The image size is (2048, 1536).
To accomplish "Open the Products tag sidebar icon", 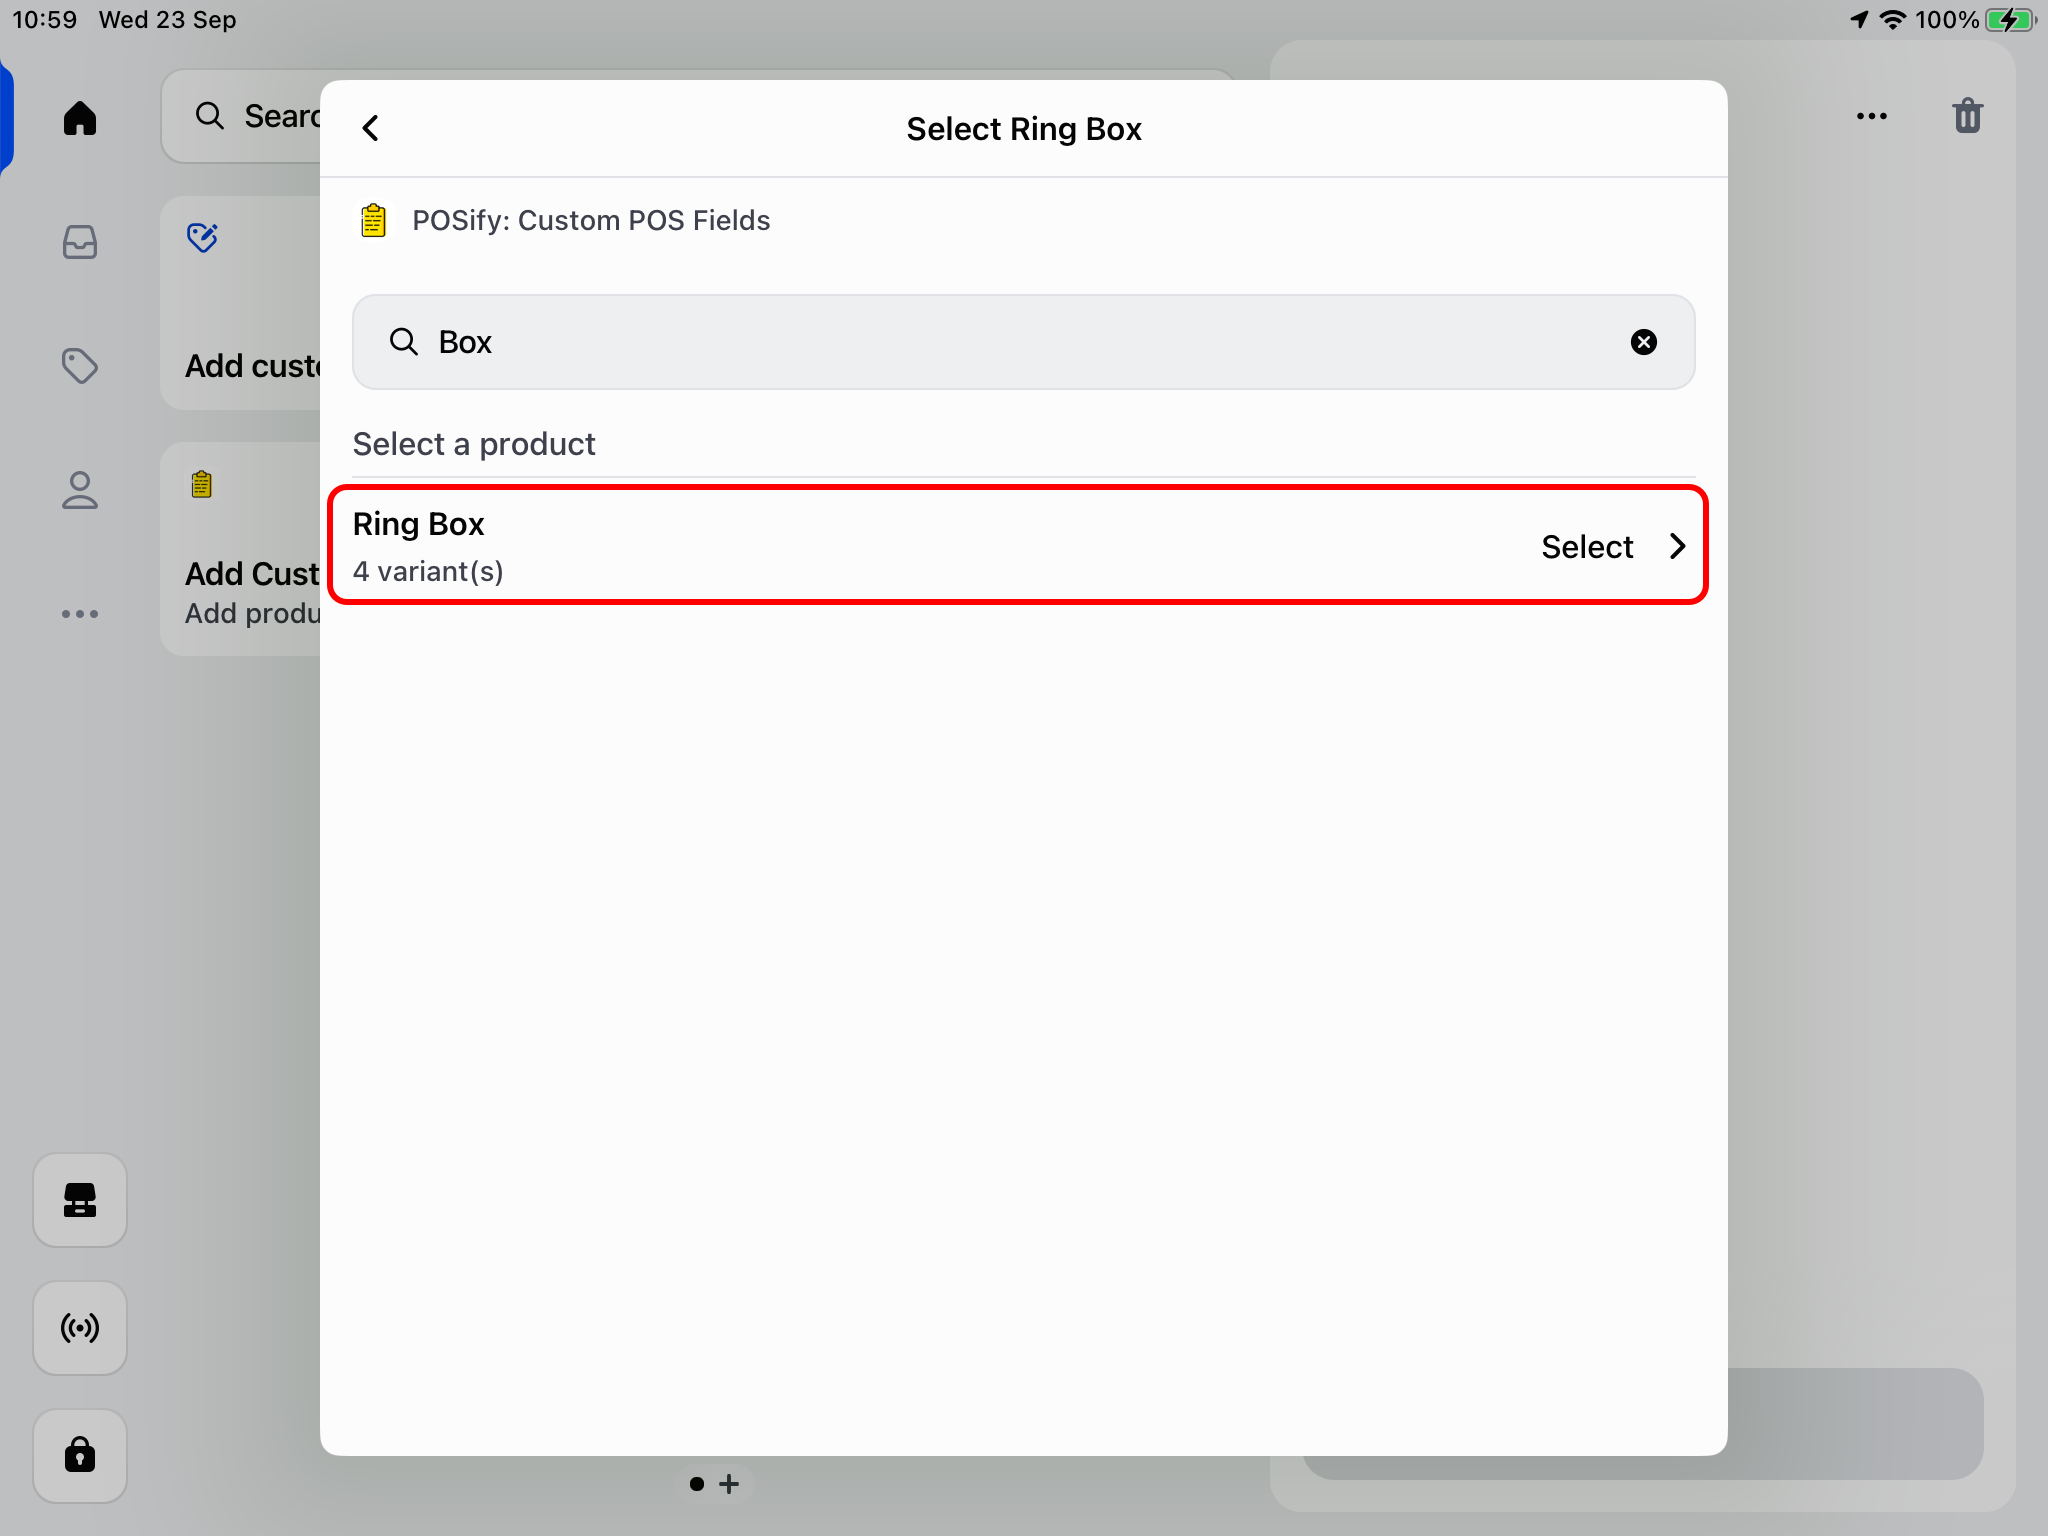I will [80, 366].
